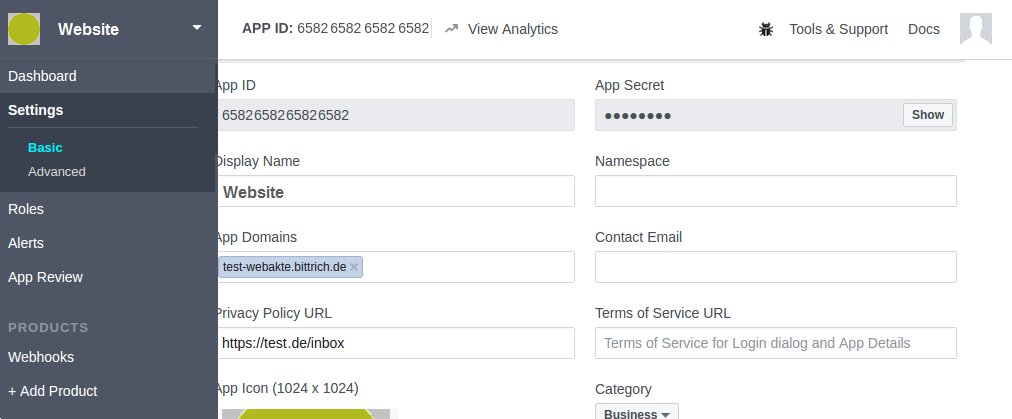This screenshot has width=1012, height=419.
Task: Show the App Secret
Action: tap(927, 115)
